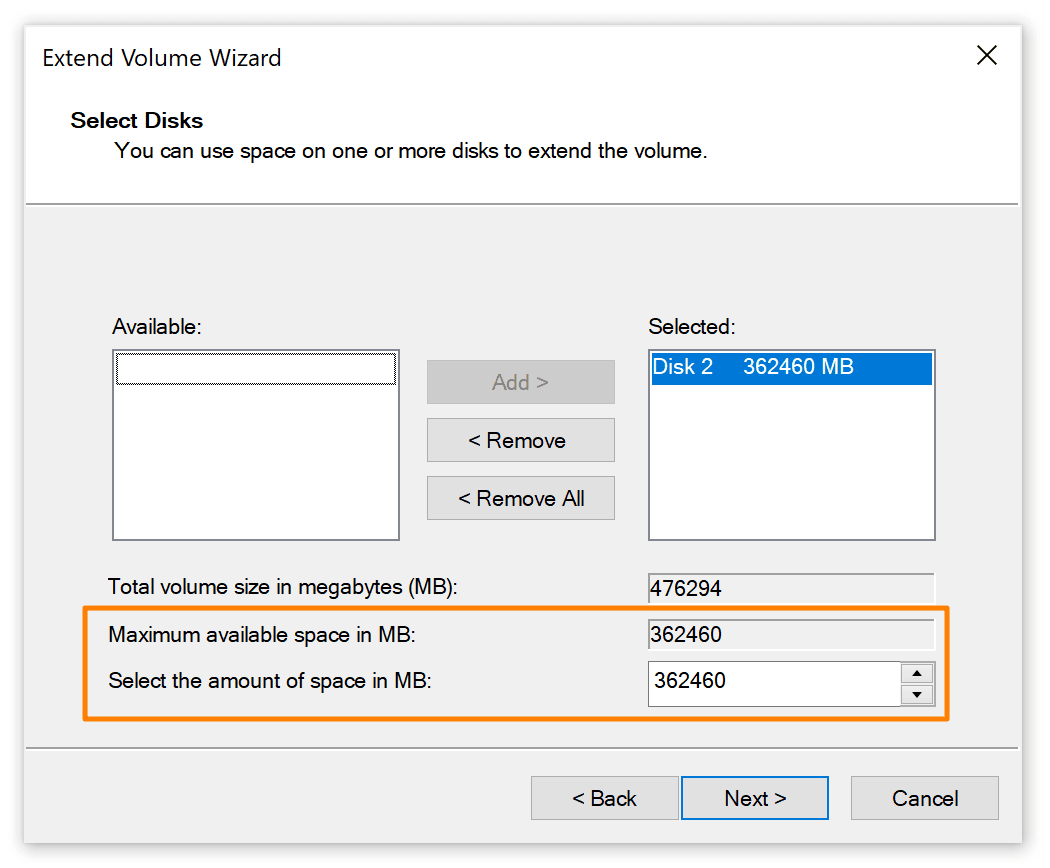Click the Total volume size field
Image resolution: width=1050 pixels, height=868 pixels.
pyautogui.click(x=791, y=588)
